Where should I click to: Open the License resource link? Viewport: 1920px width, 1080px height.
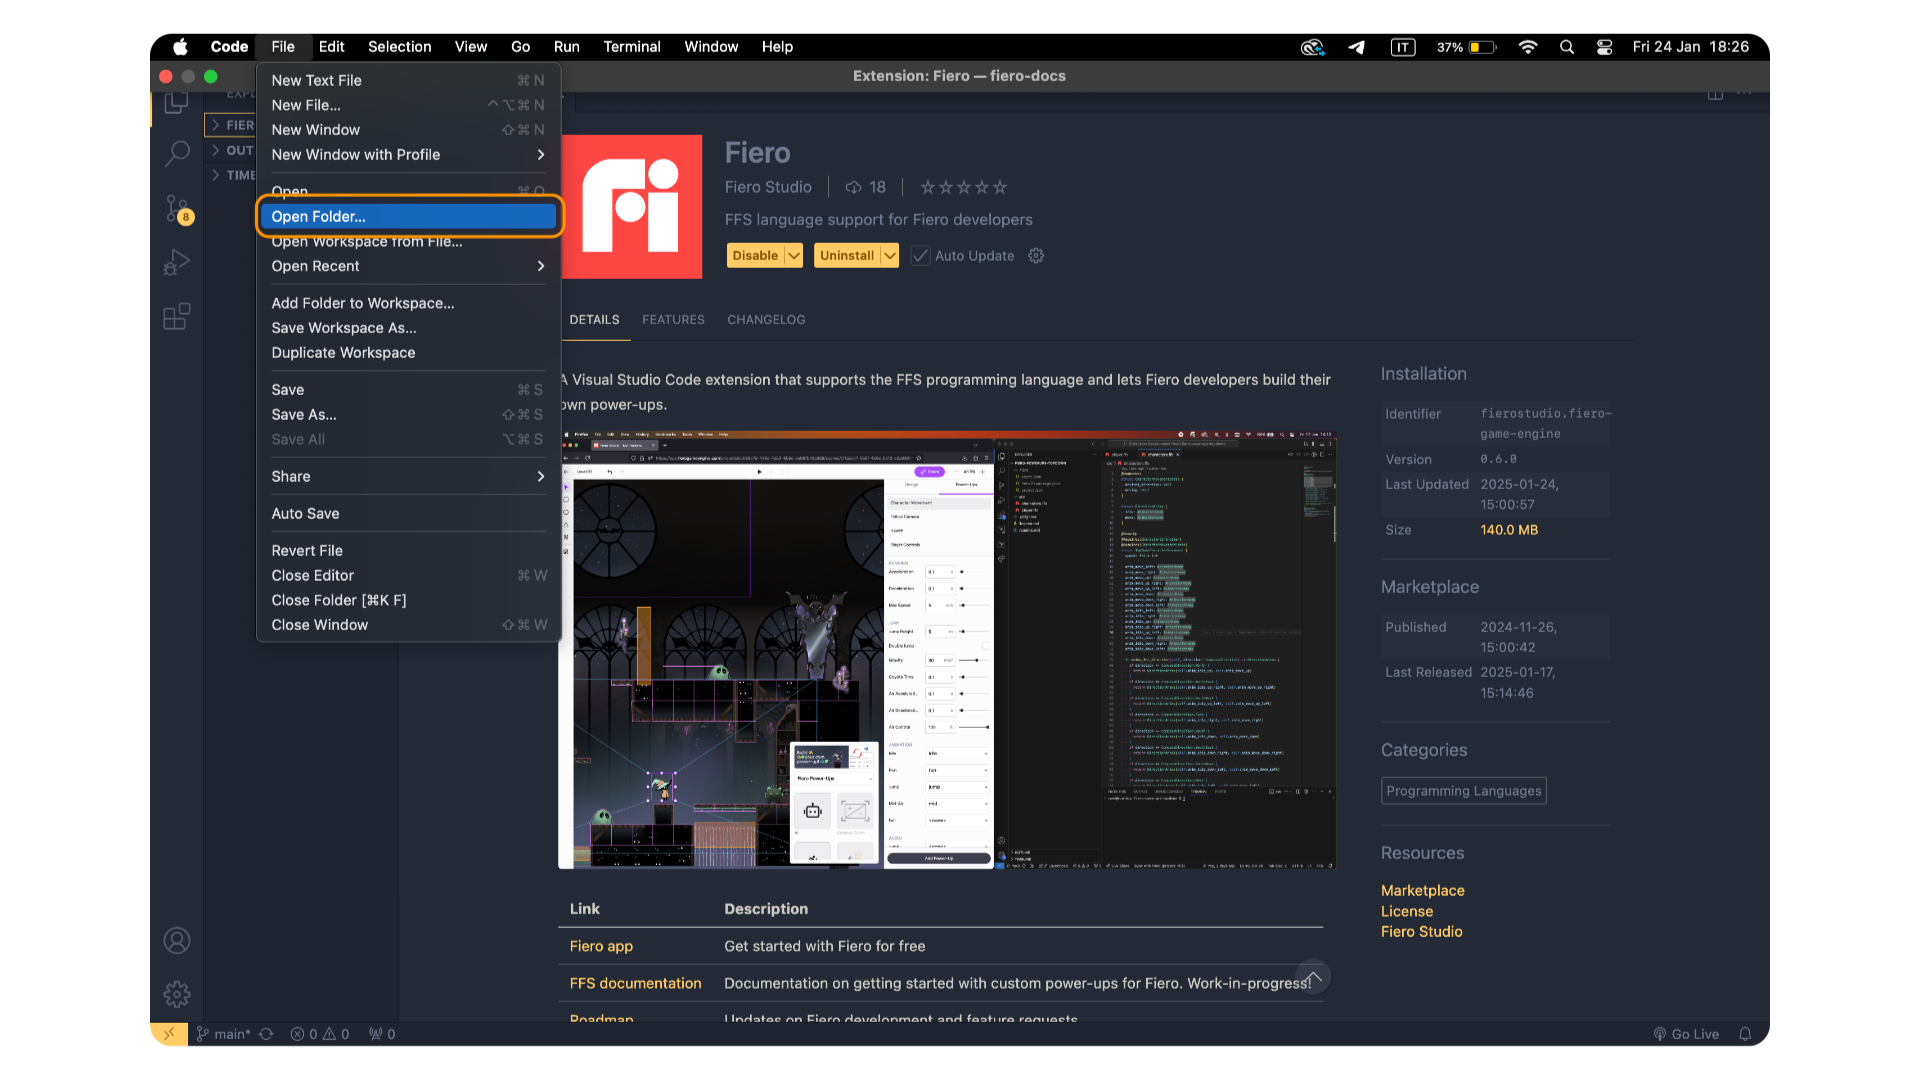[1406, 912]
